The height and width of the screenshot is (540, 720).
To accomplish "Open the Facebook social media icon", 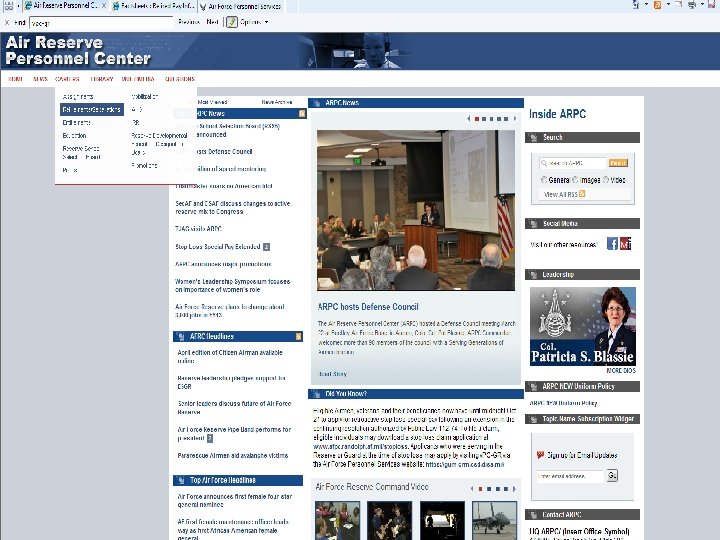I will click(x=612, y=243).
